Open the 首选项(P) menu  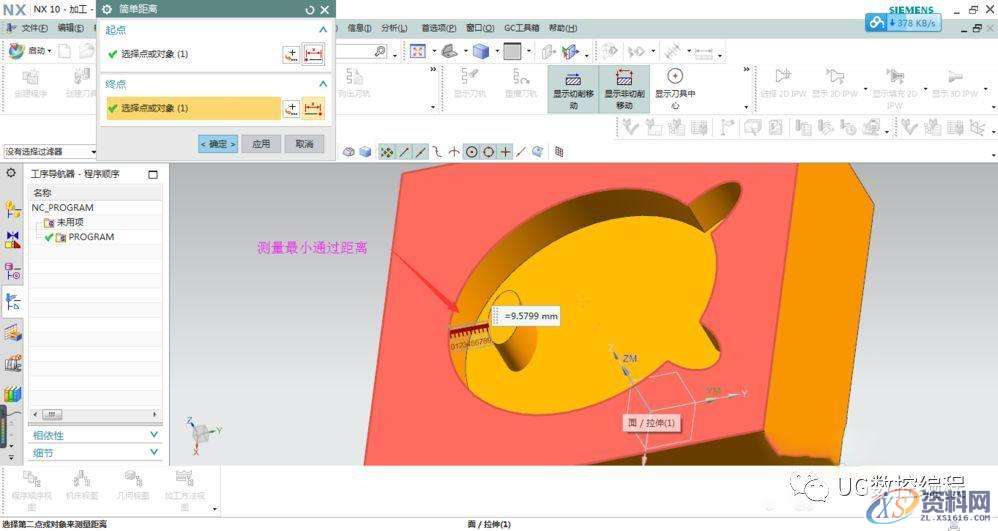pos(439,28)
